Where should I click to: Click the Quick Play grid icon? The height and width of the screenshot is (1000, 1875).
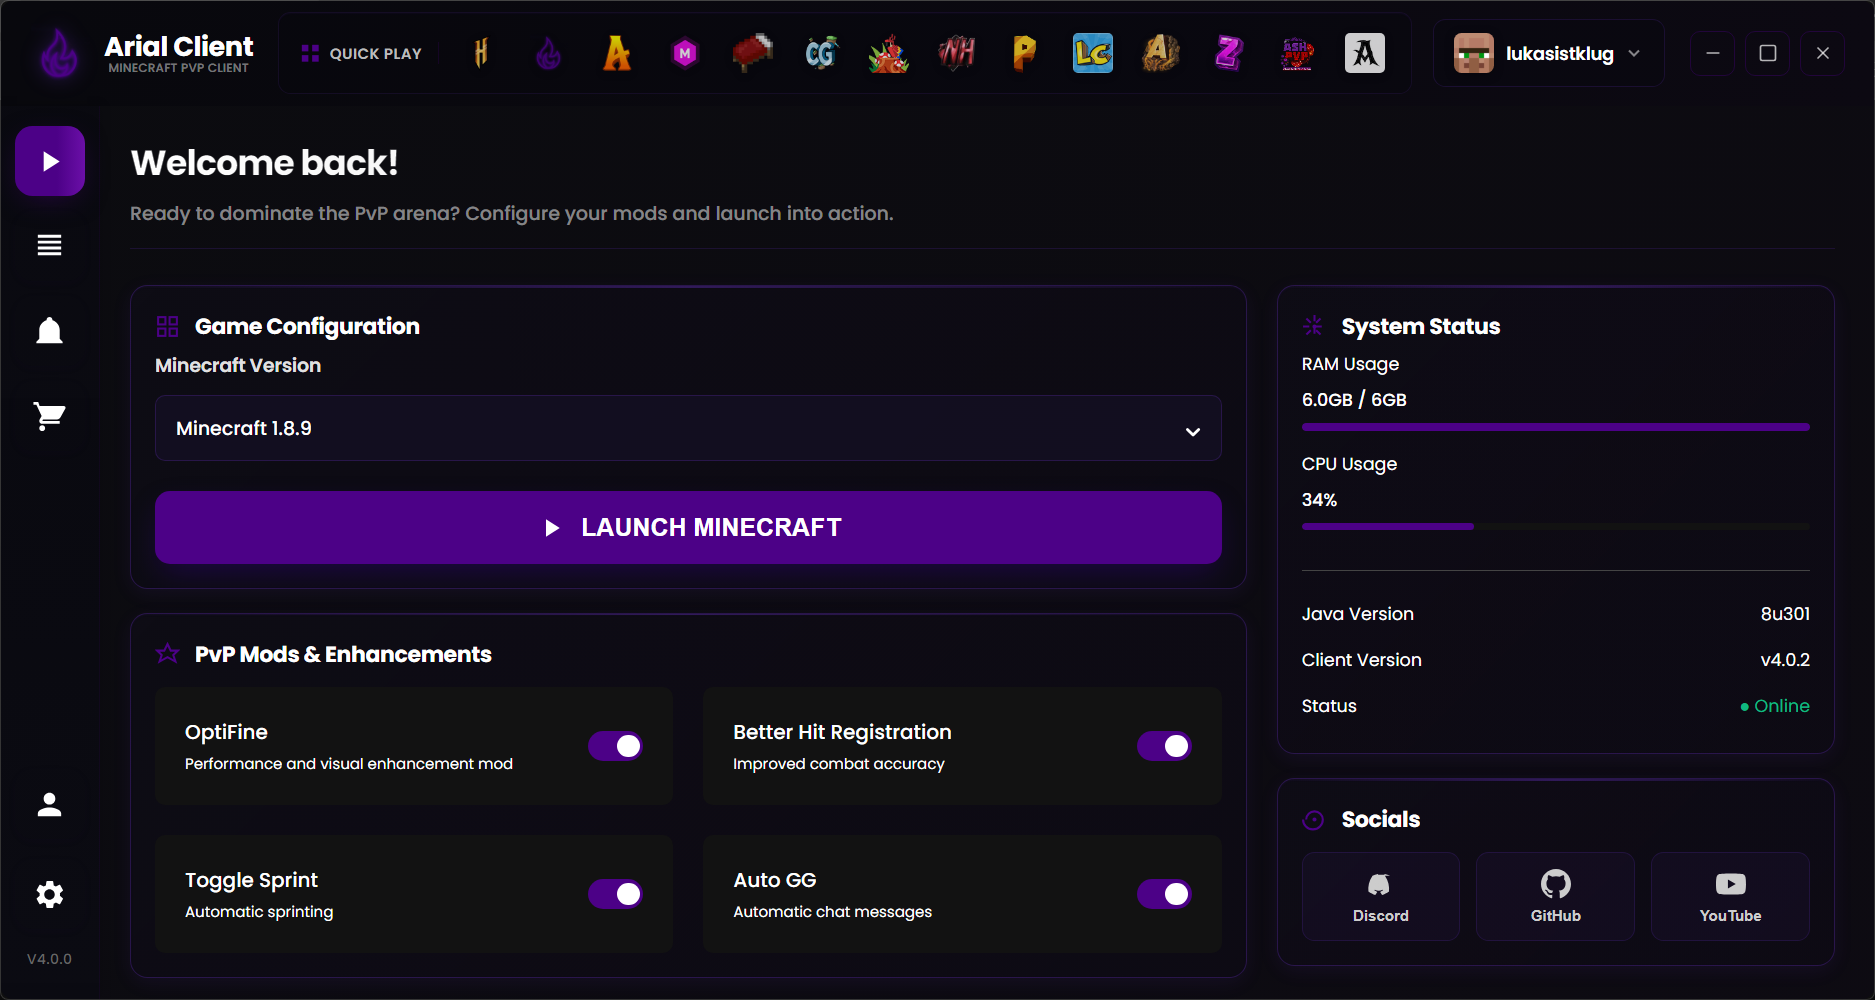310,54
